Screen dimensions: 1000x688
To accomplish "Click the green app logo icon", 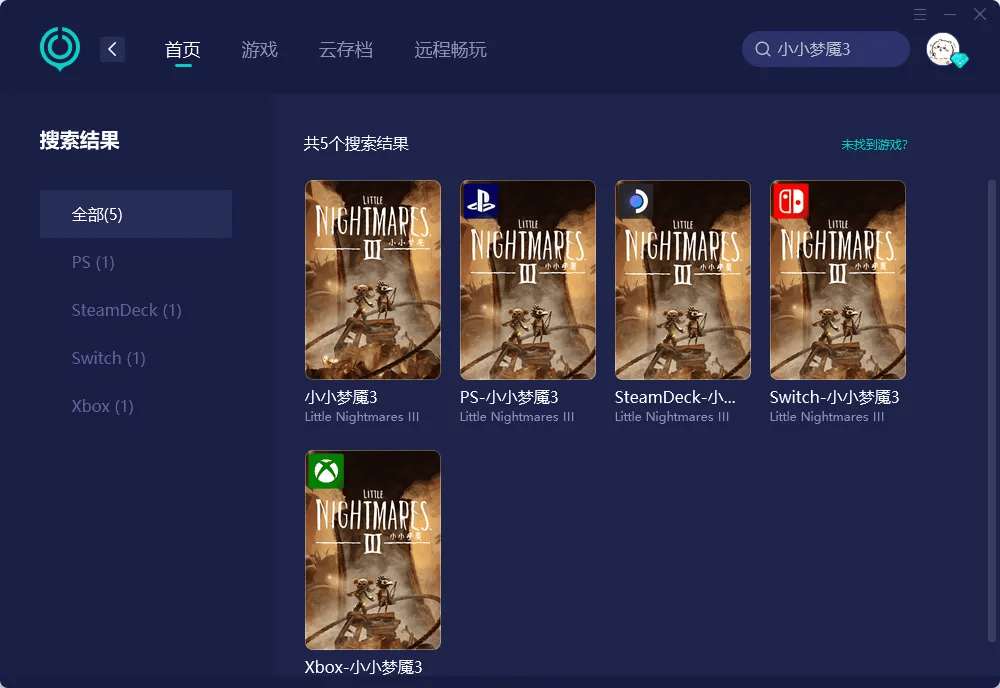I will click(60, 48).
